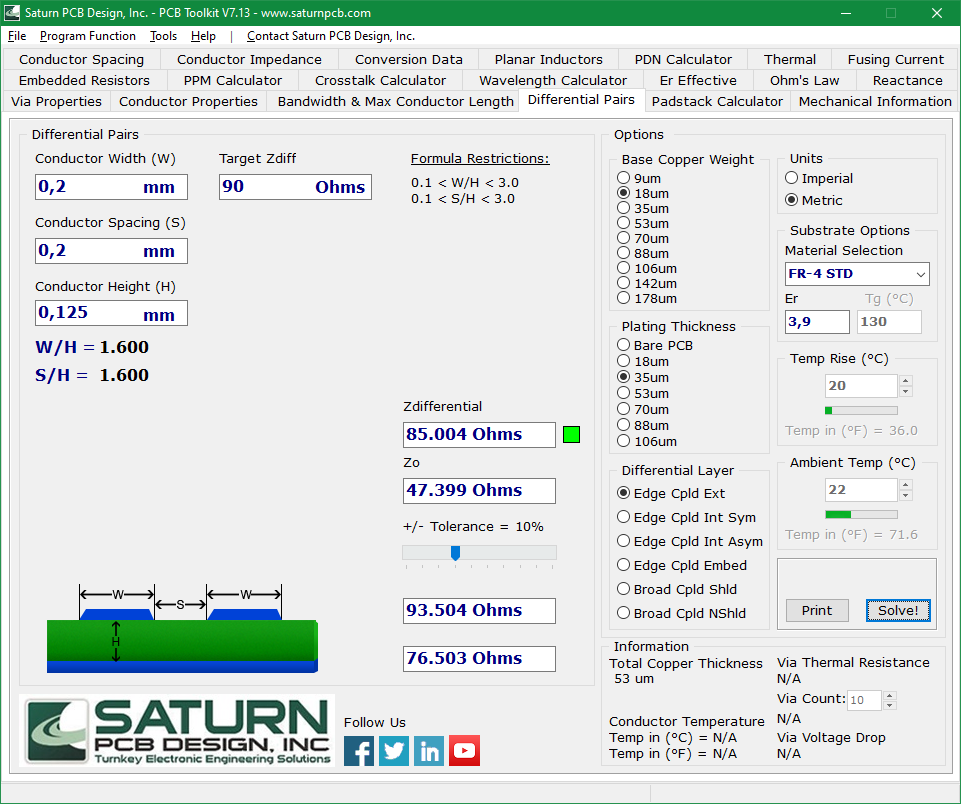
Task: Increase Ambient Temp with up arrow
Action: (906, 485)
